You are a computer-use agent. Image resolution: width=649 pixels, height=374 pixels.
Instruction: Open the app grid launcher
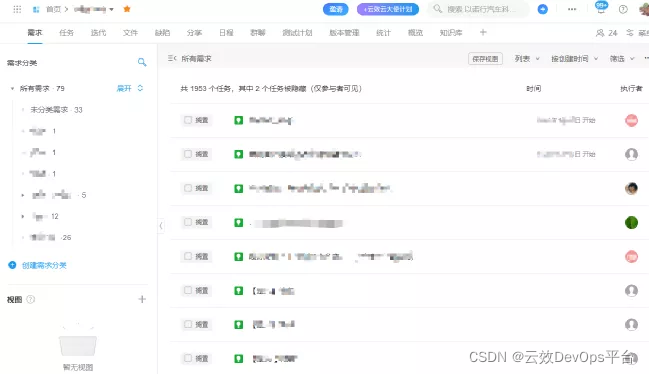pyautogui.click(x=17, y=9)
